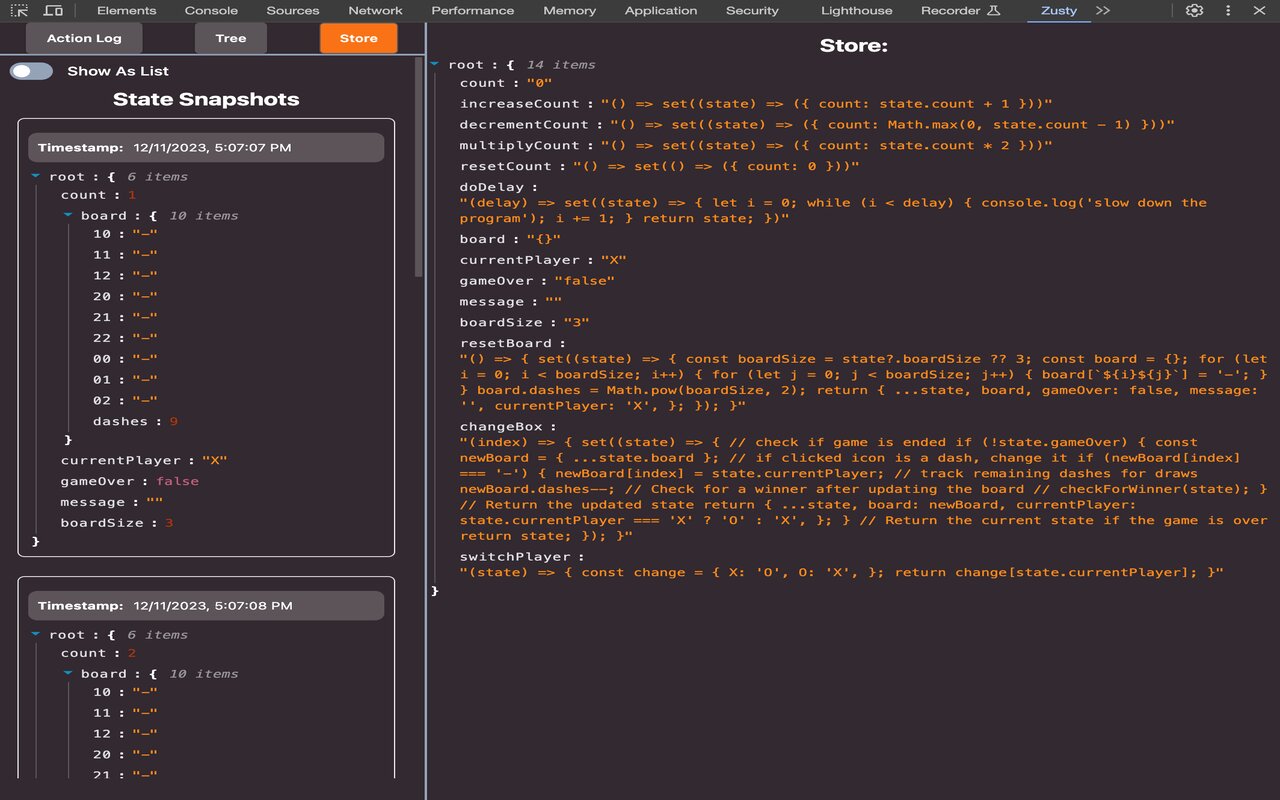Select the changeBox key in Store
1280x800 pixels.
pyautogui.click(x=502, y=427)
